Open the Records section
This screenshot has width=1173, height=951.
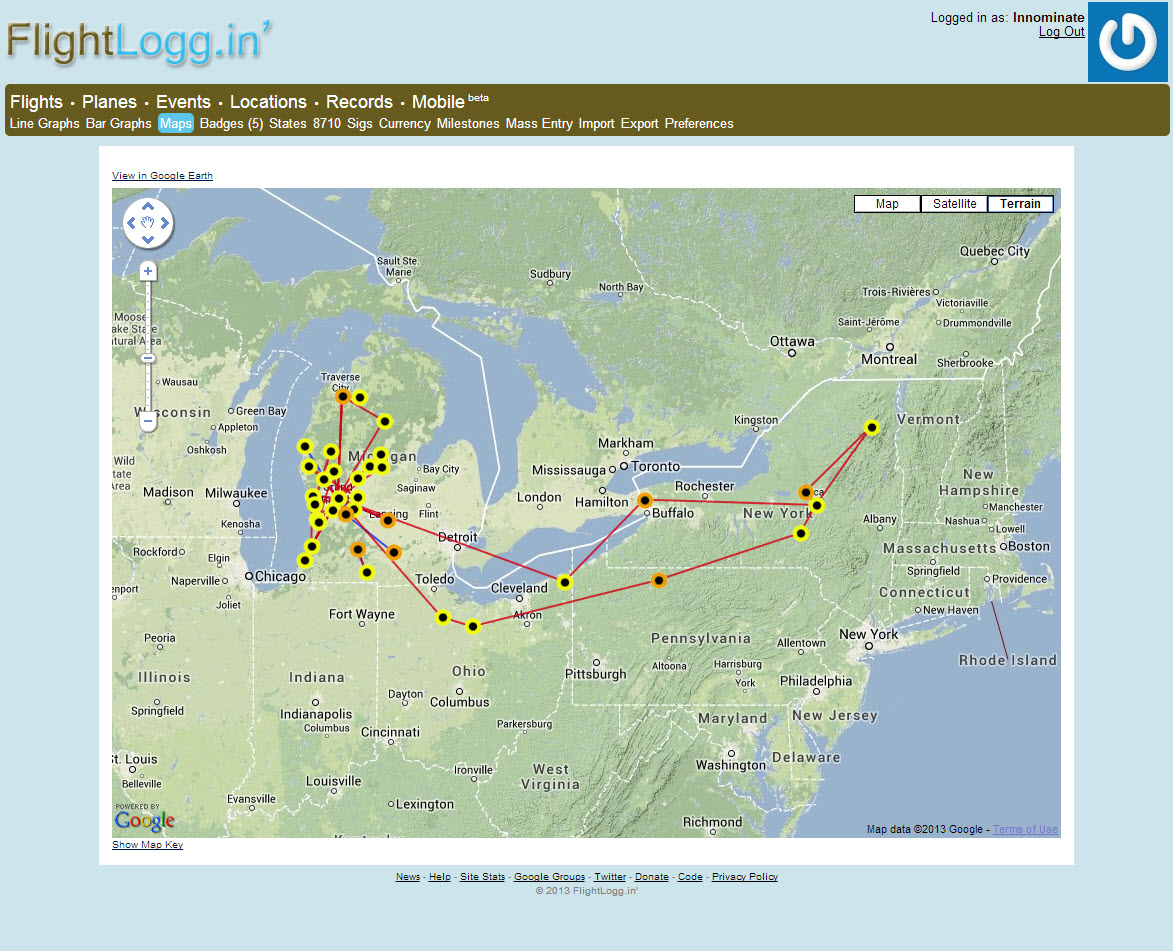tap(359, 102)
